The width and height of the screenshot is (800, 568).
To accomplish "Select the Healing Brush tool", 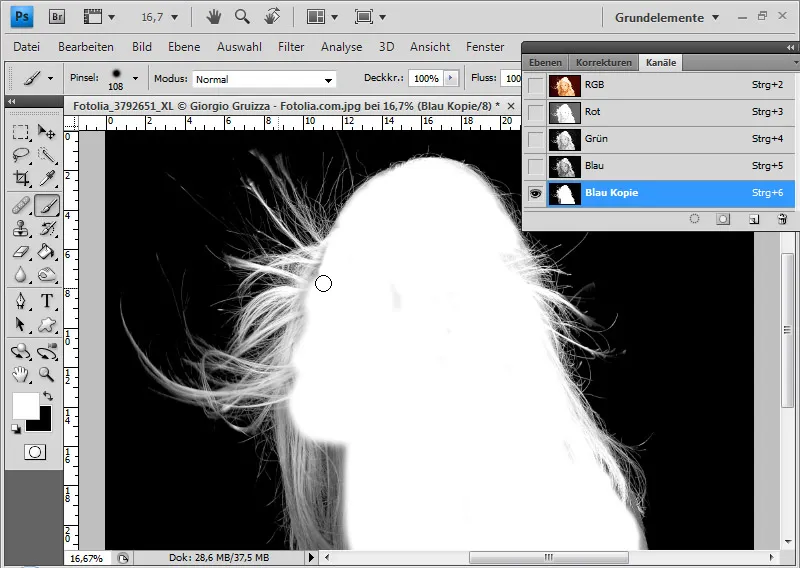I will tap(20, 206).
